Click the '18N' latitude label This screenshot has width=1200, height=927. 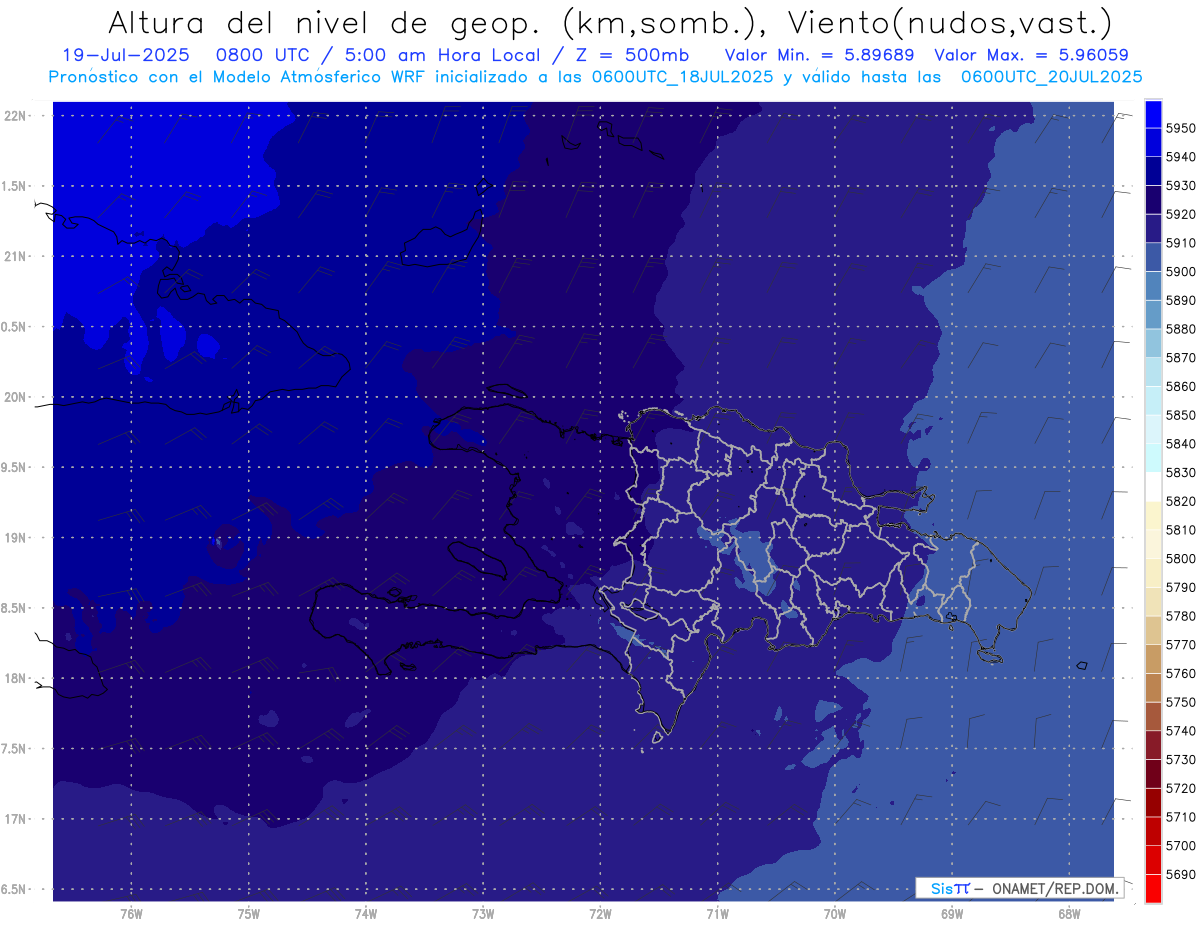(x=16, y=678)
